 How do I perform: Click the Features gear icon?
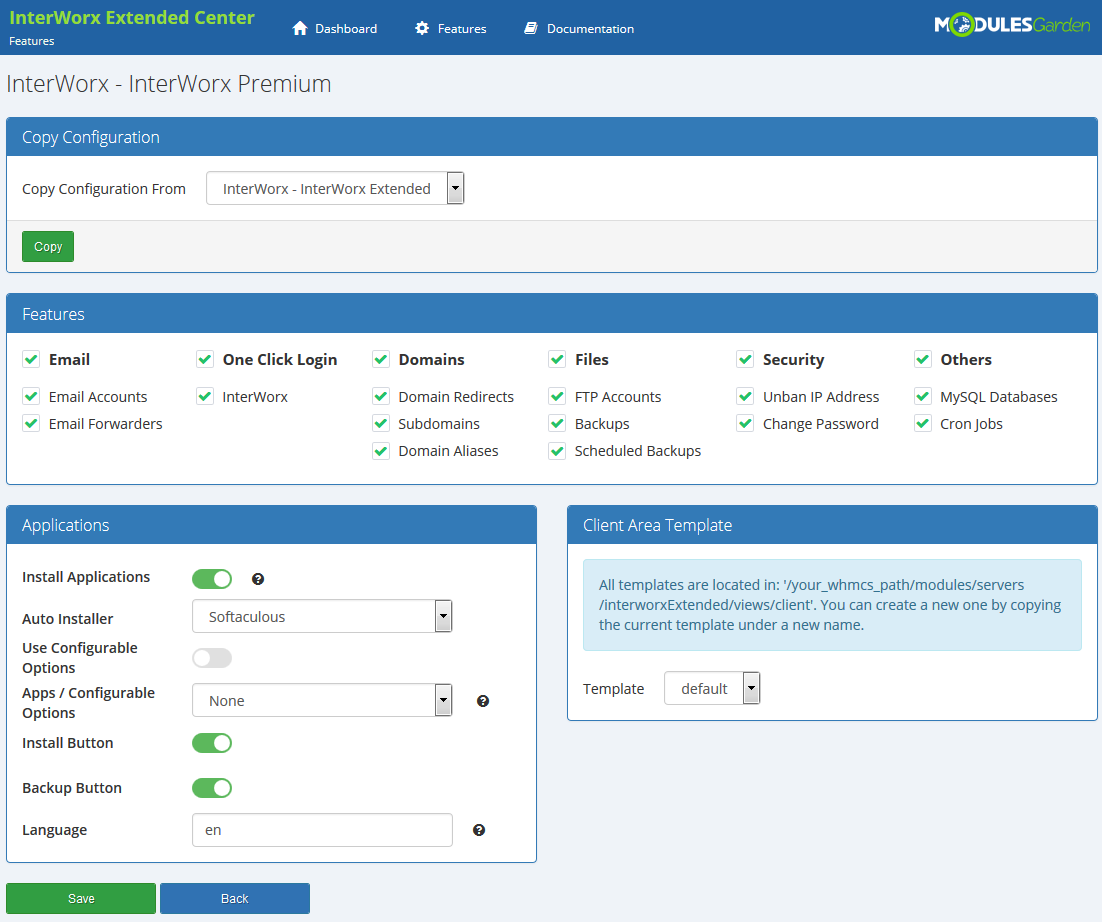(x=422, y=28)
